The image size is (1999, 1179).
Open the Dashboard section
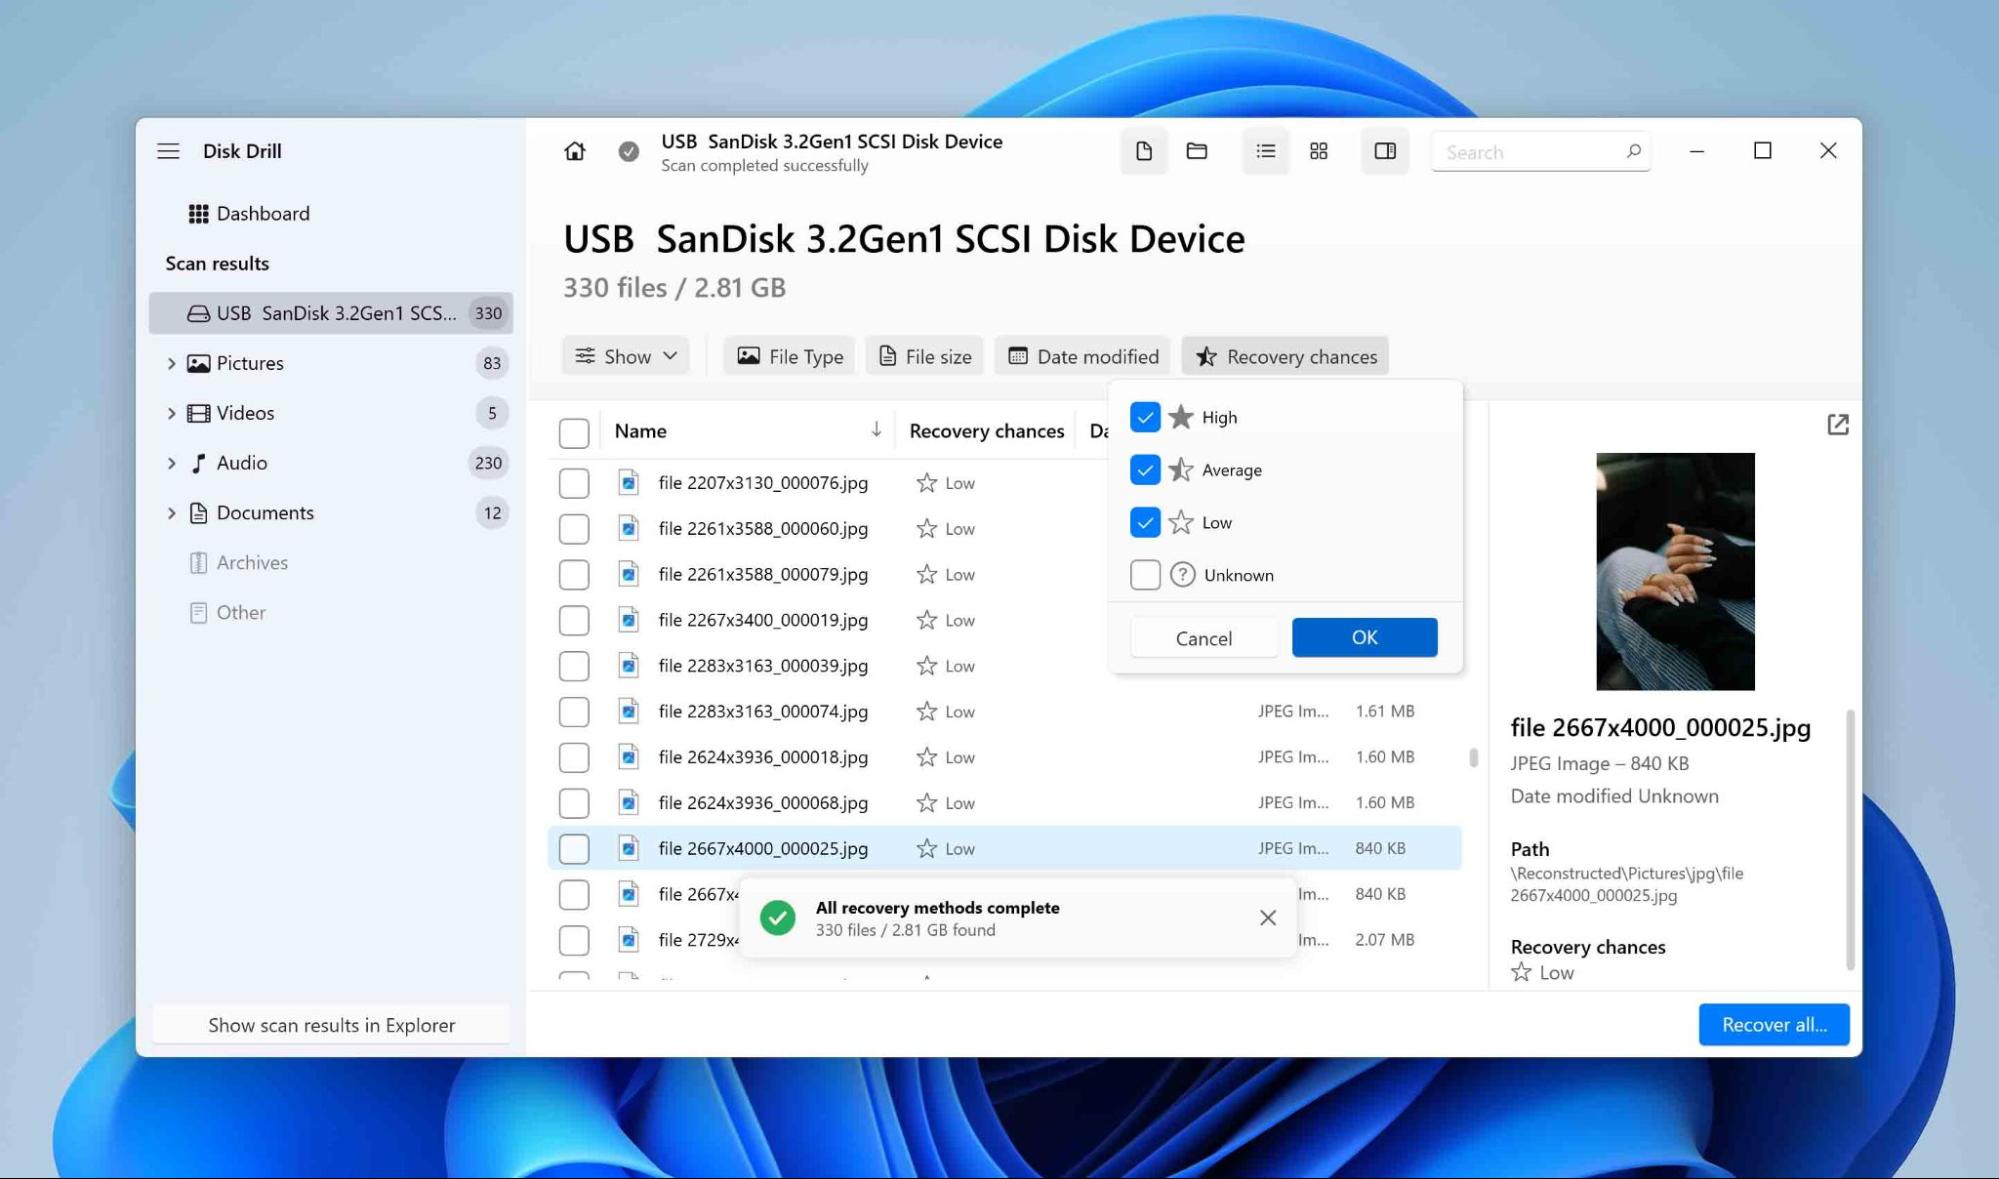[x=262, y=213]
